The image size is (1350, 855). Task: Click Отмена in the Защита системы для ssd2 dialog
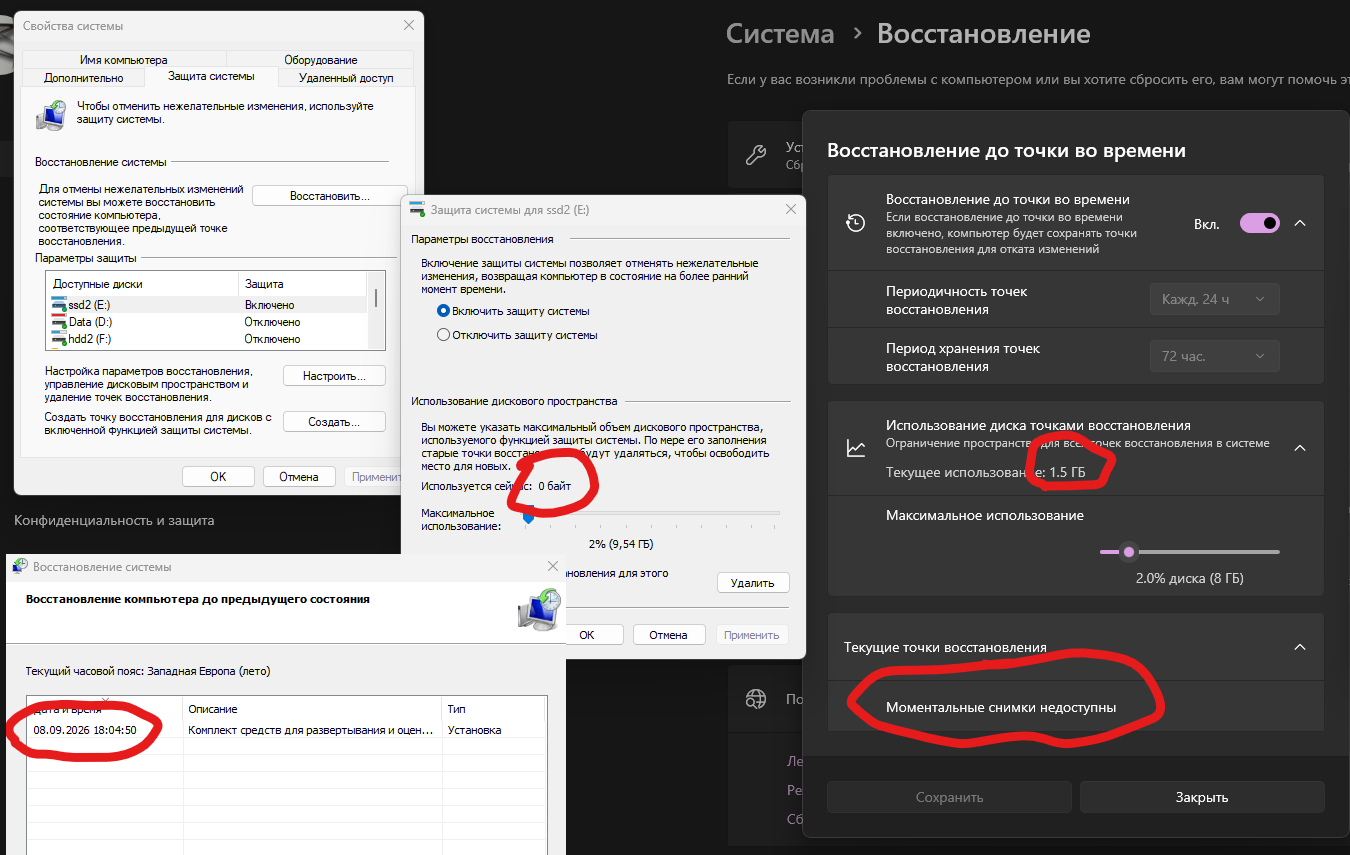(668, 635)
